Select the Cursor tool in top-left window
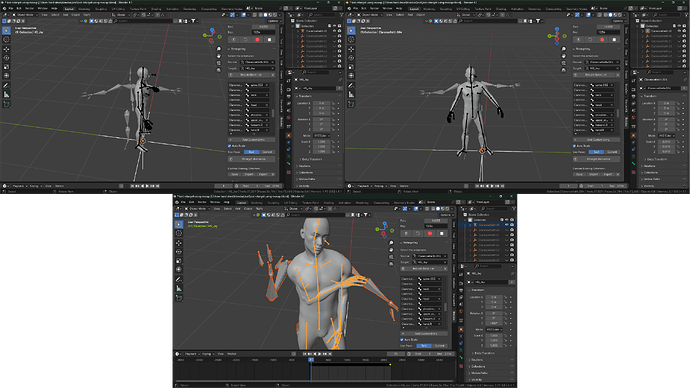Viewport: 690px width, 388px height. pyautogui.click(x=6, y=40)
